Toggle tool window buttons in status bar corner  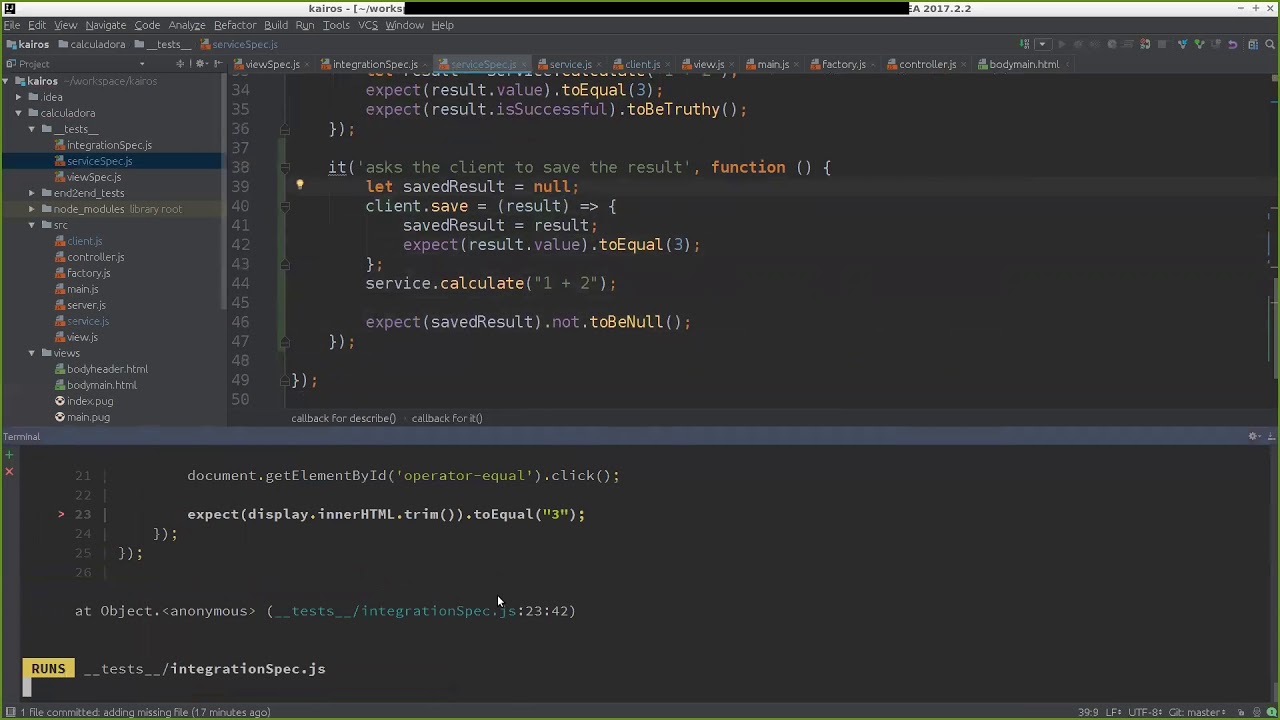coord(9,712)
